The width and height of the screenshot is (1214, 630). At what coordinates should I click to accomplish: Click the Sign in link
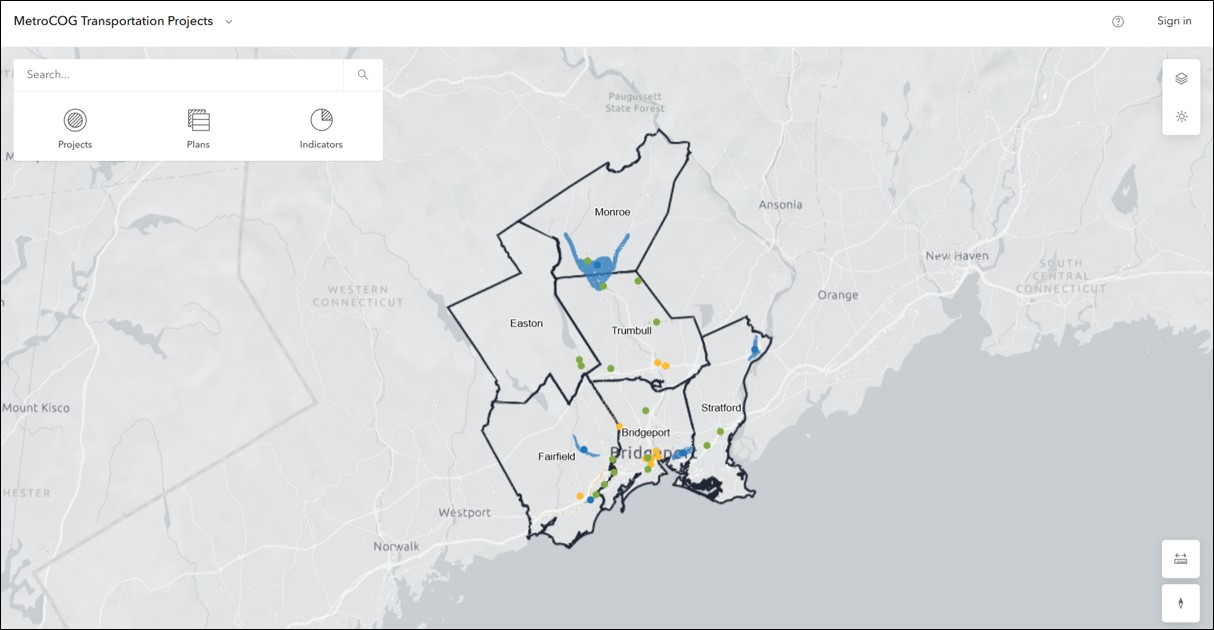point(1174,21)
